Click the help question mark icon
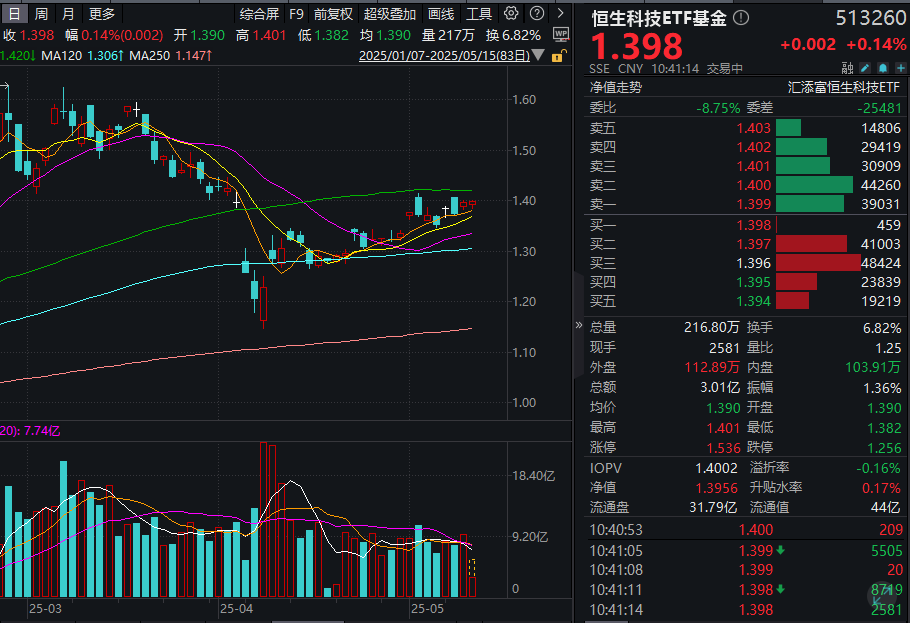 coord(536,14)
